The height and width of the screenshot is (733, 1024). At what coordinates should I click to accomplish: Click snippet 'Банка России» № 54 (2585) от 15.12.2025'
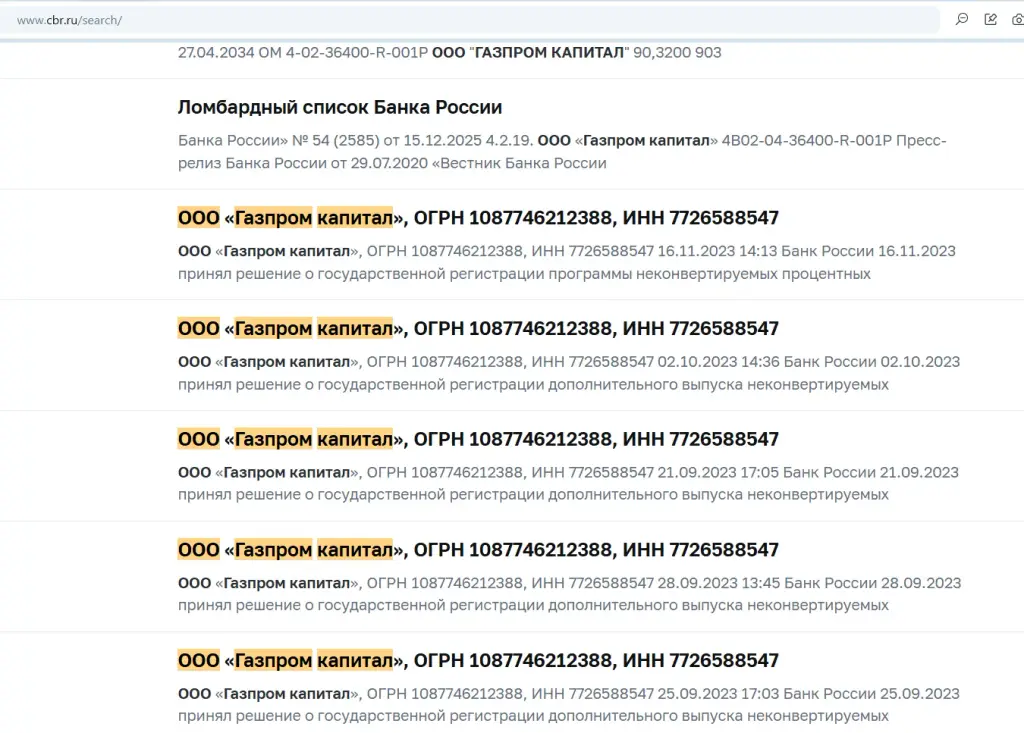point(330,140)
